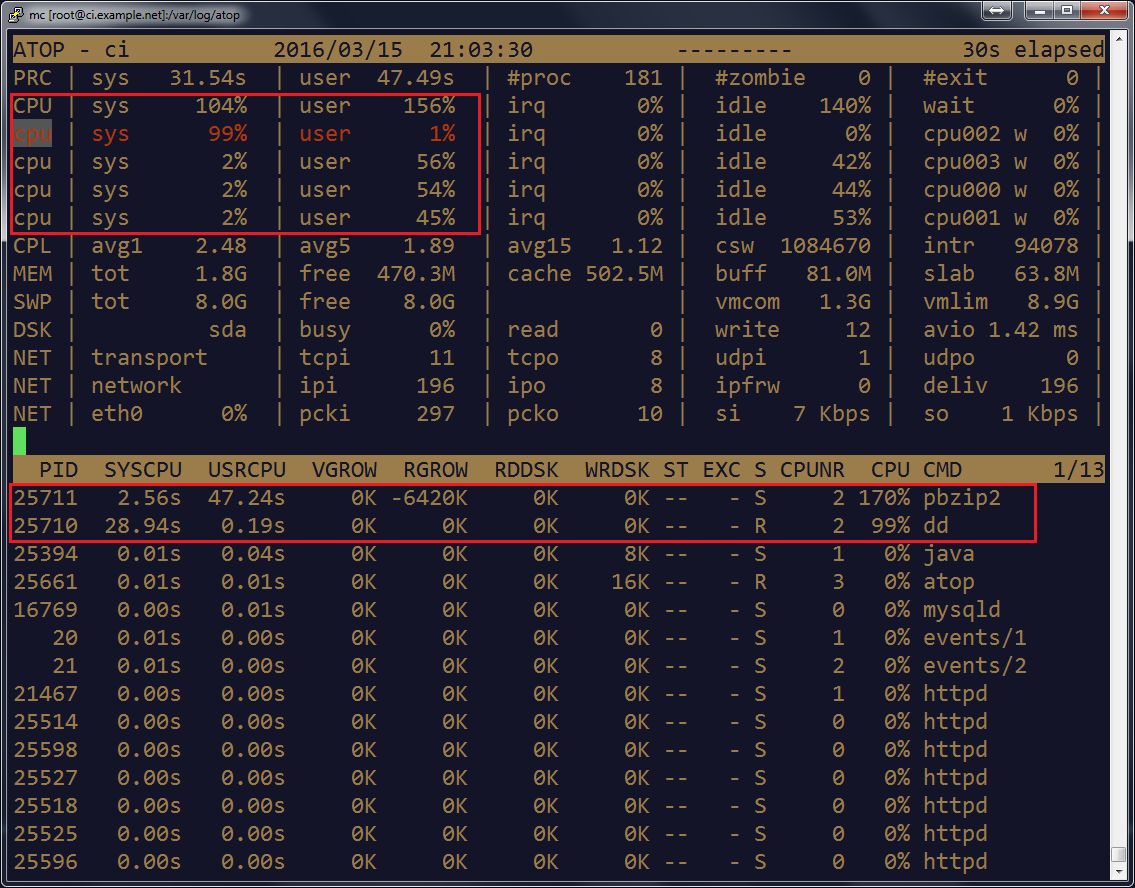The width and height of the screenshot is (1135, 888).
Task: Click the pcki value '297'
Action: 436,415
